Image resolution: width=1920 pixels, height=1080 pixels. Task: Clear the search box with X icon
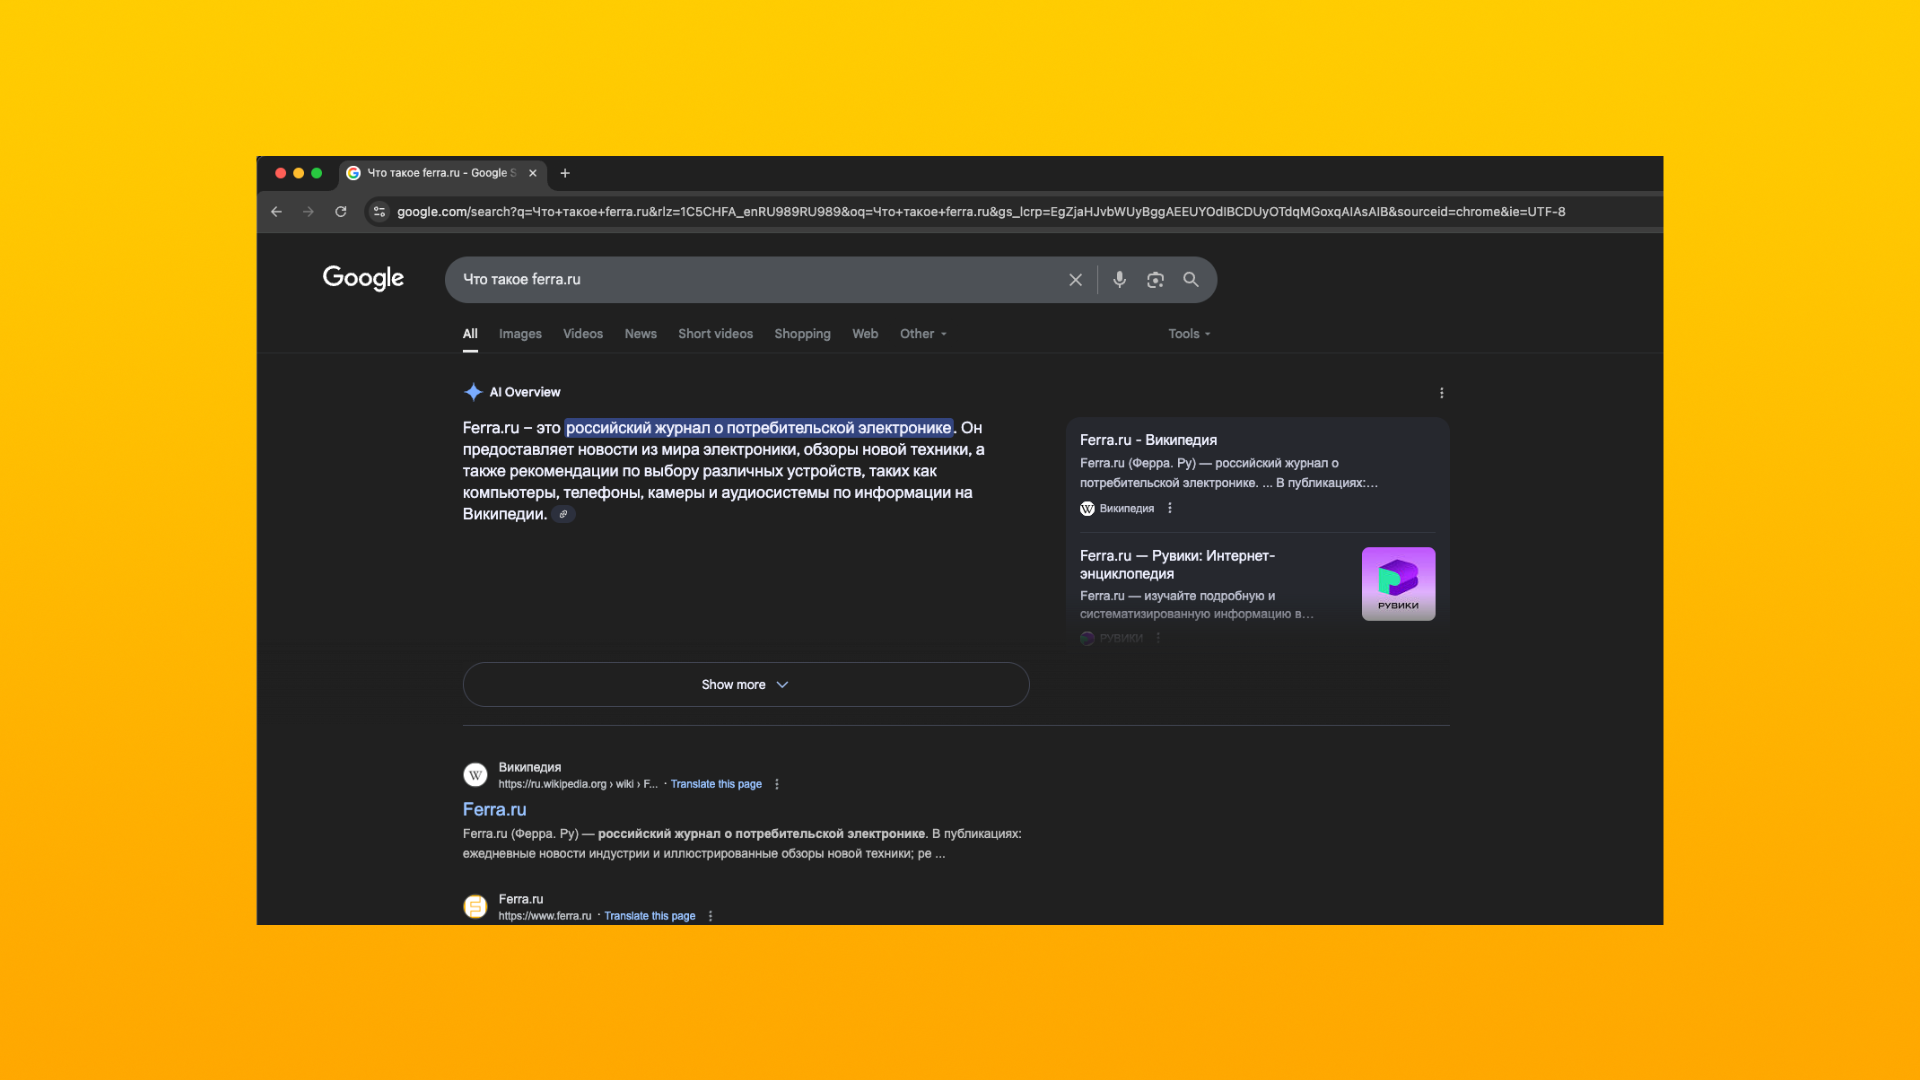click(x=1075, y=280)
